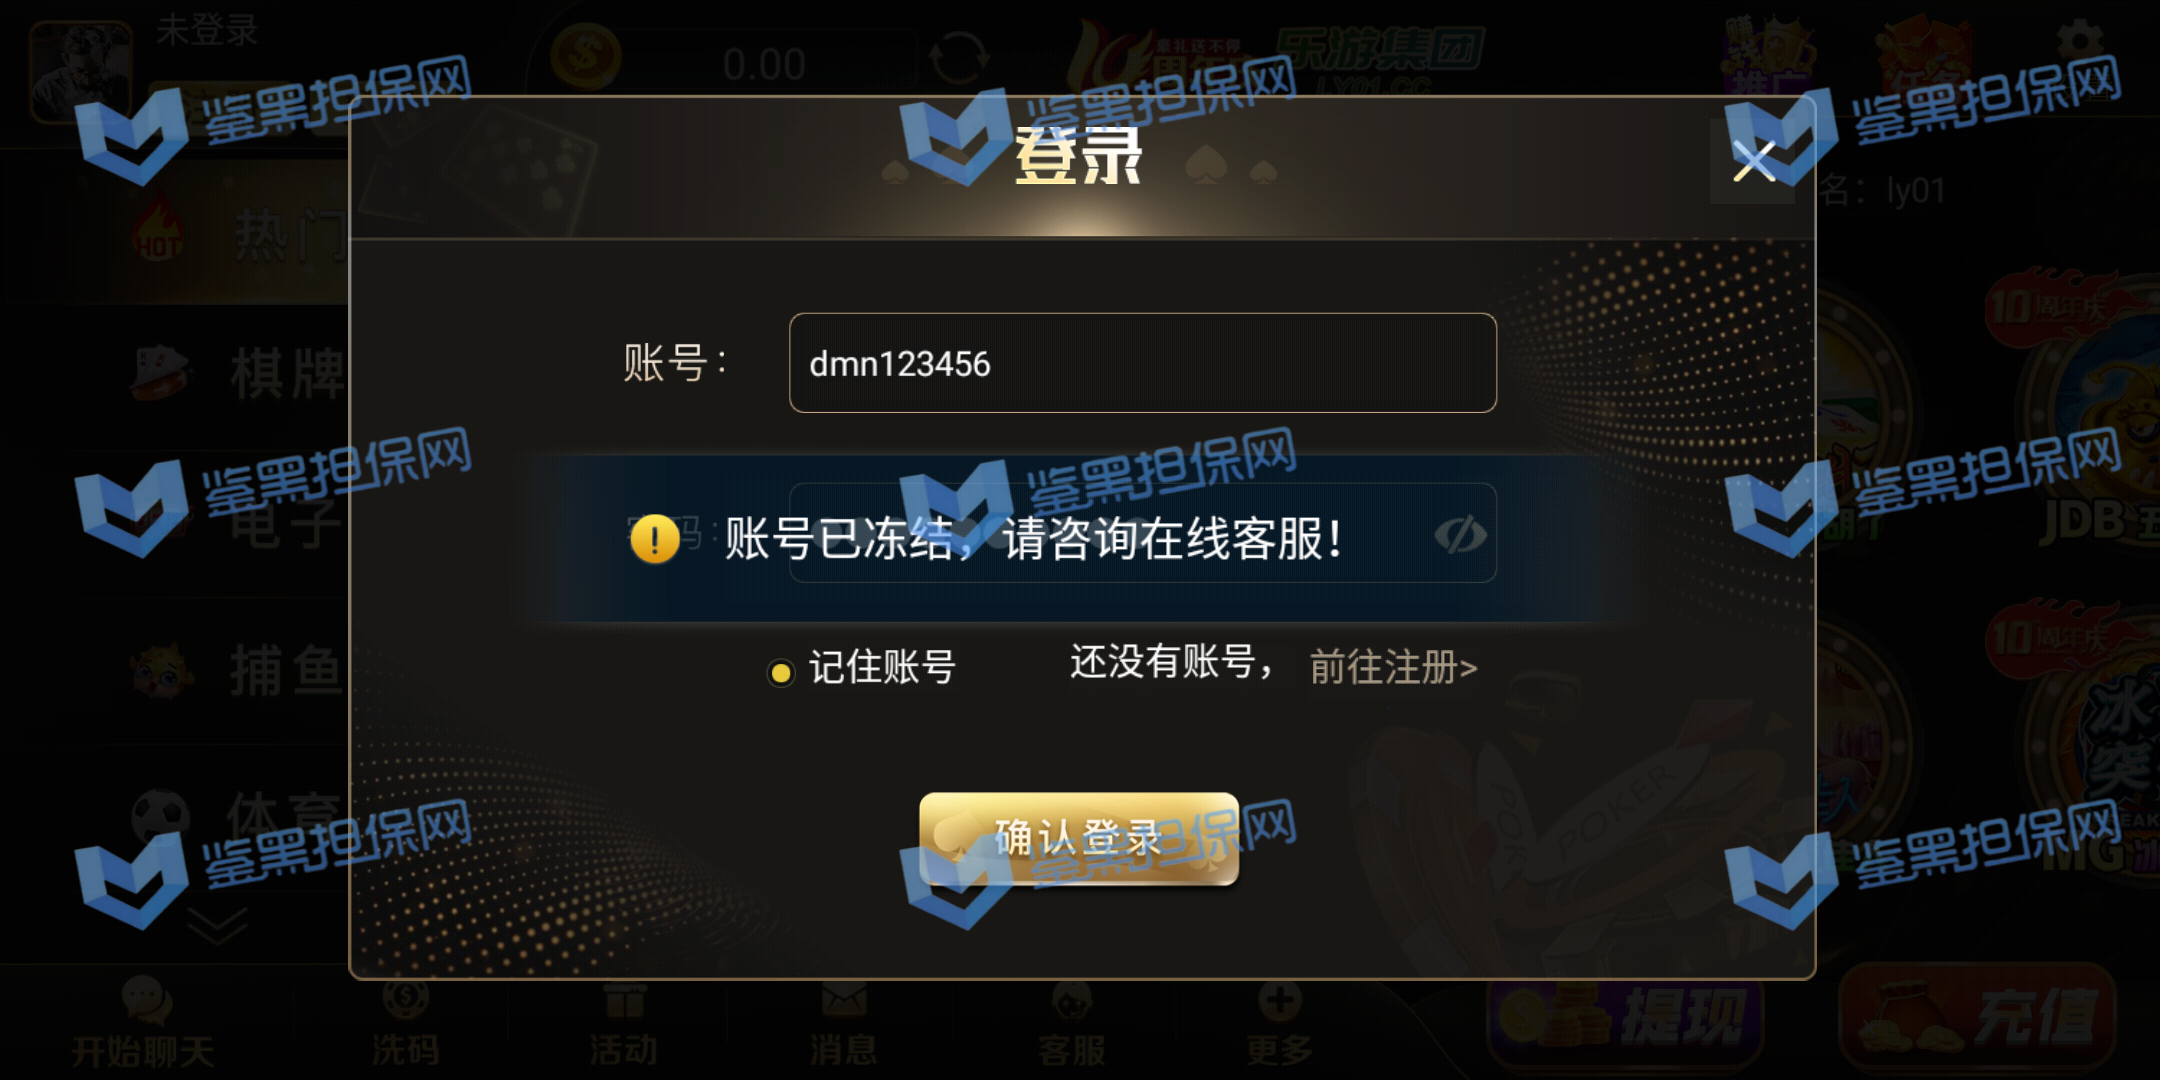Viewport: 2160px width, 1080px height.
Task: Expand sidebar with down chevron arrow
Action: point(217,927)
